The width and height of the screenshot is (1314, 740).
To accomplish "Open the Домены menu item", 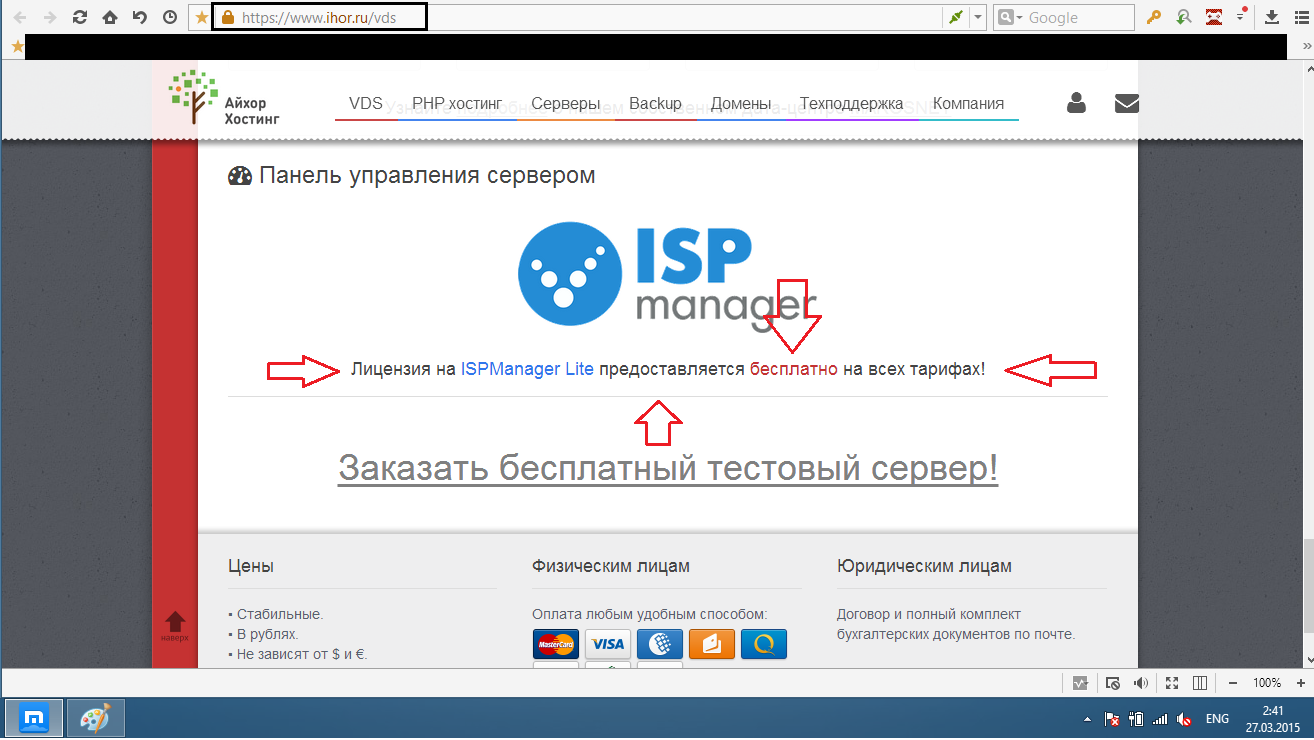I will pyautogui.click(x=741, y=104).
